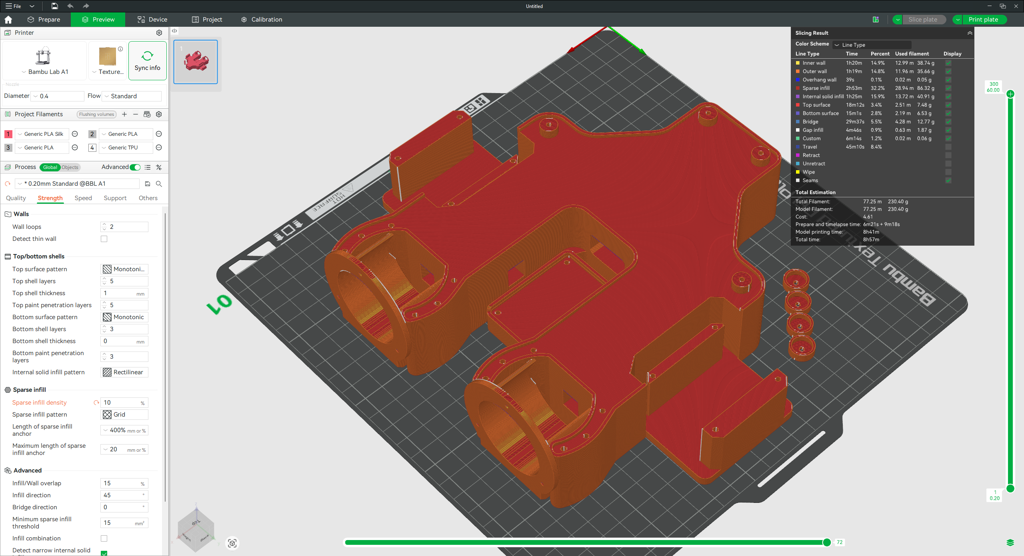Click the Sync info button
Image resolution: width=1024 pixels, height=556 pixels.
pyautogui.click(x=148, y=61)
